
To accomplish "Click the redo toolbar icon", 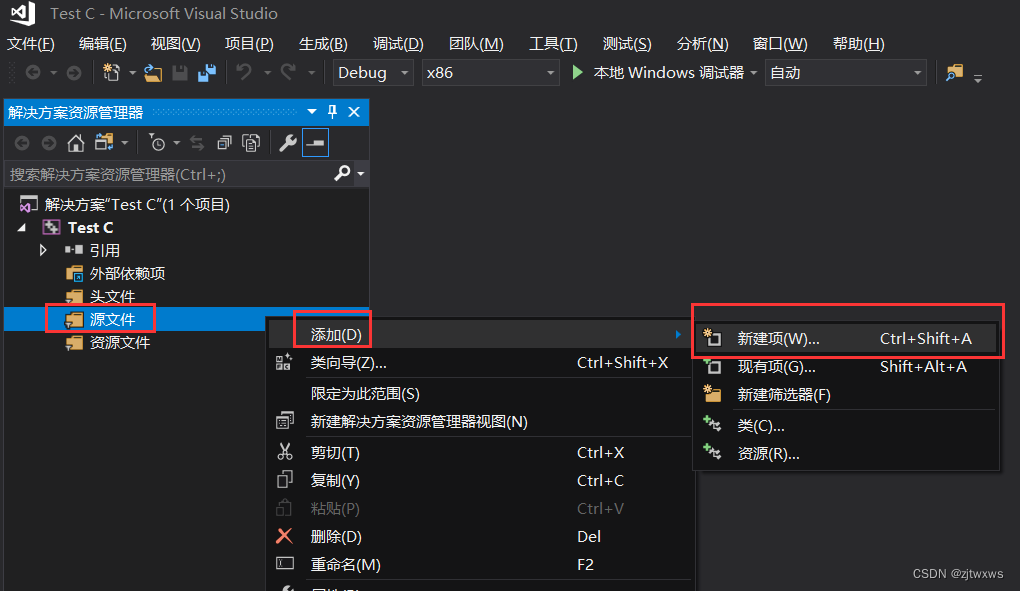I will pos(288,72).
